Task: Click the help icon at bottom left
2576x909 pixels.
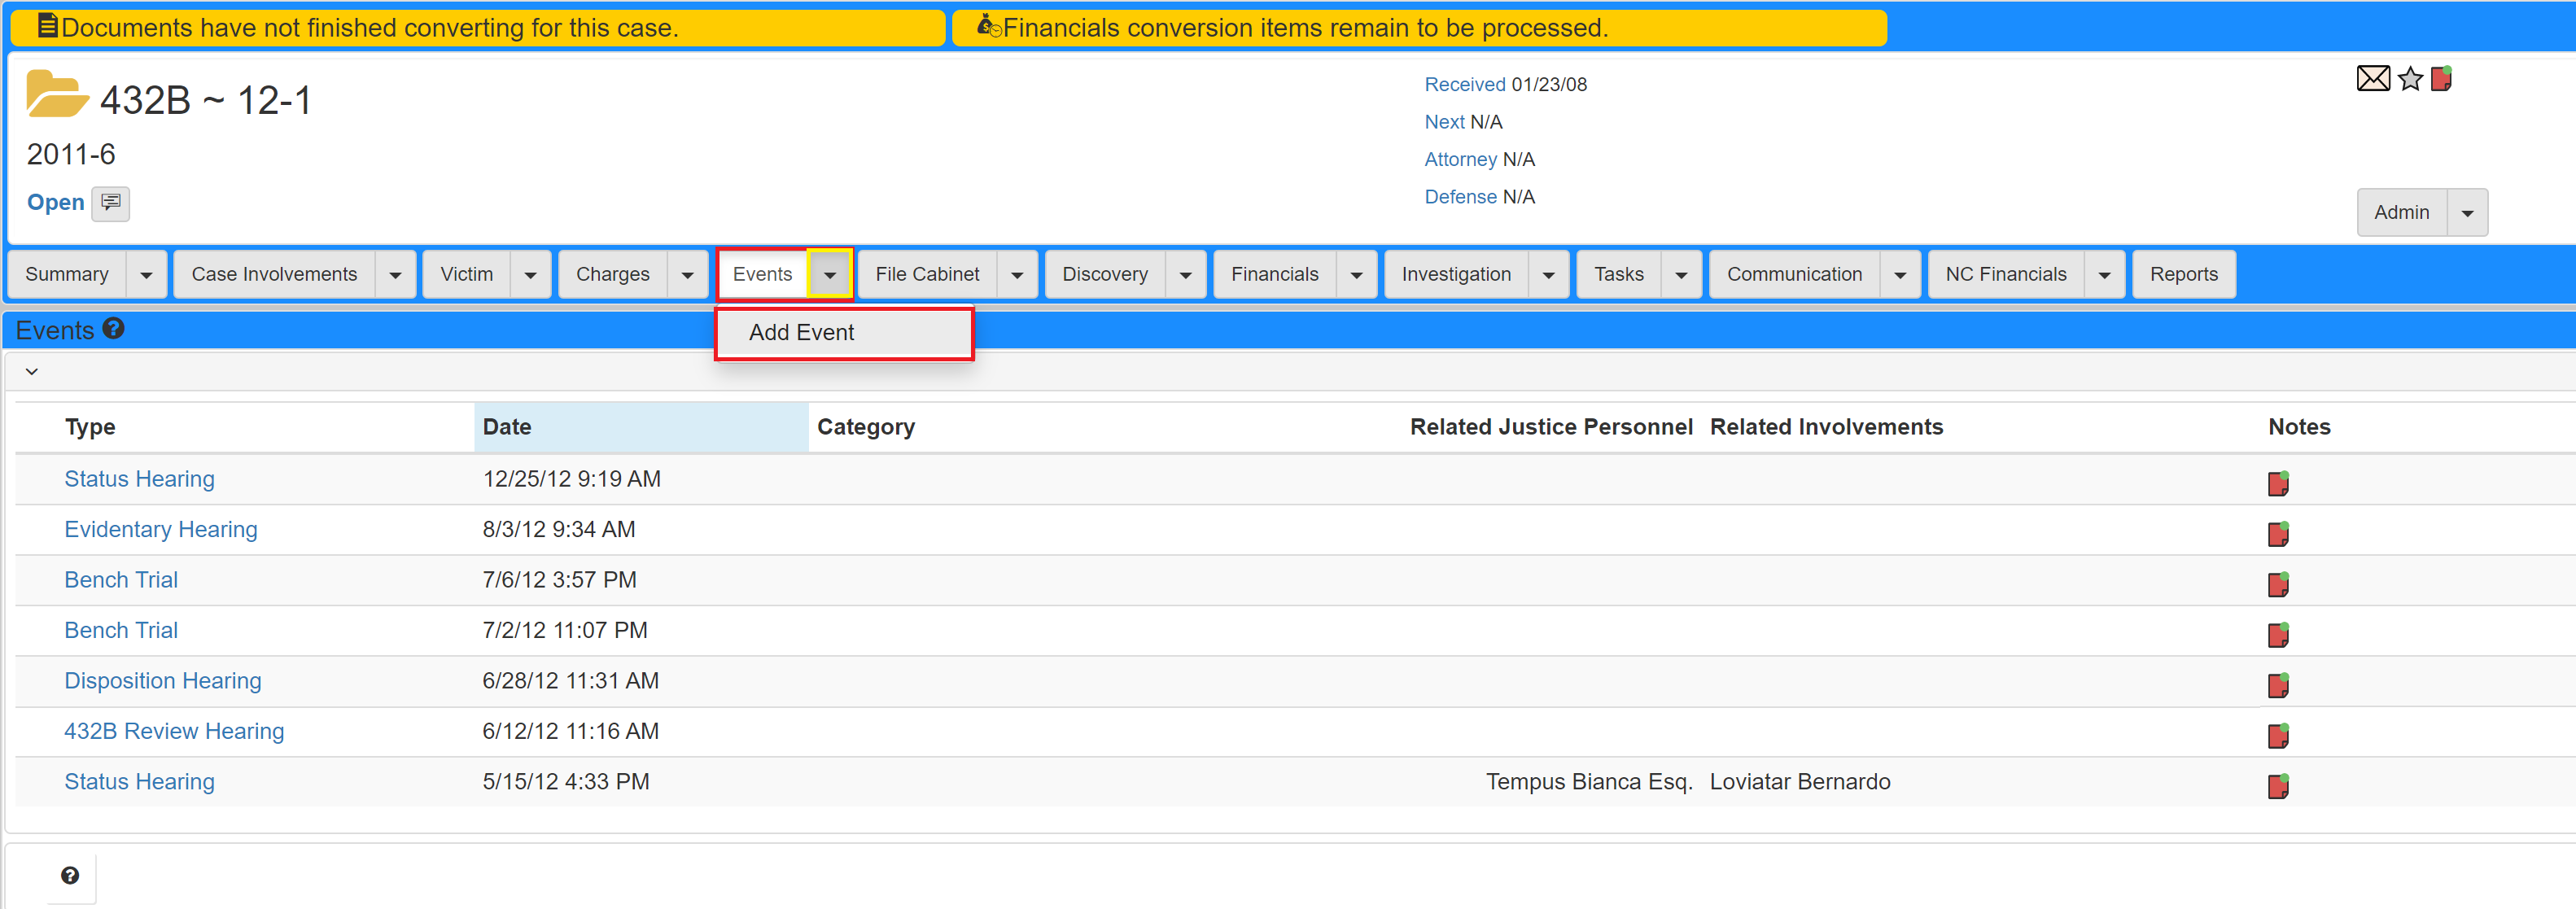Action: pyautogui.click(x=70, y=875)
